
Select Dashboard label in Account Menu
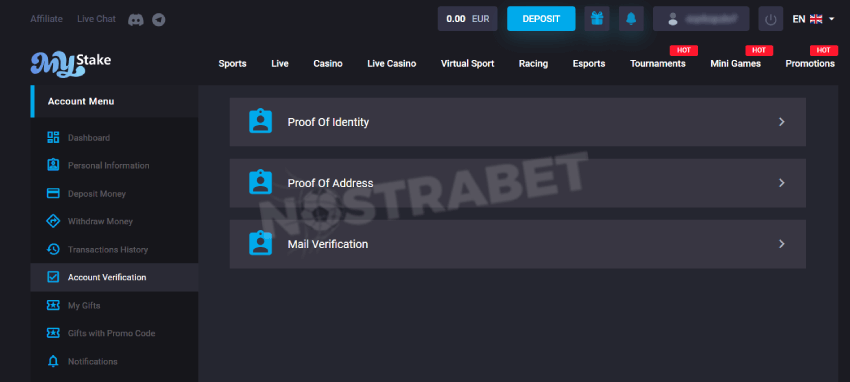(89, 138)
